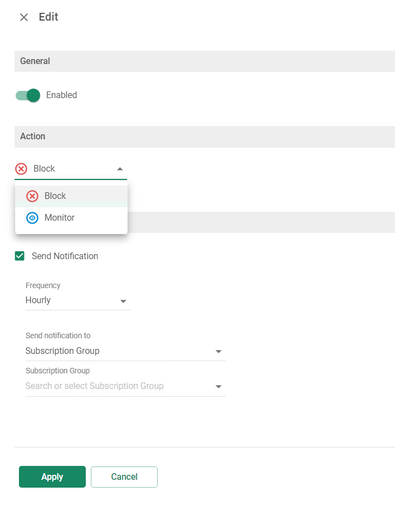Open the Frequency Hourly dropdown
400x530 pixels.
[x=78, y=300]
